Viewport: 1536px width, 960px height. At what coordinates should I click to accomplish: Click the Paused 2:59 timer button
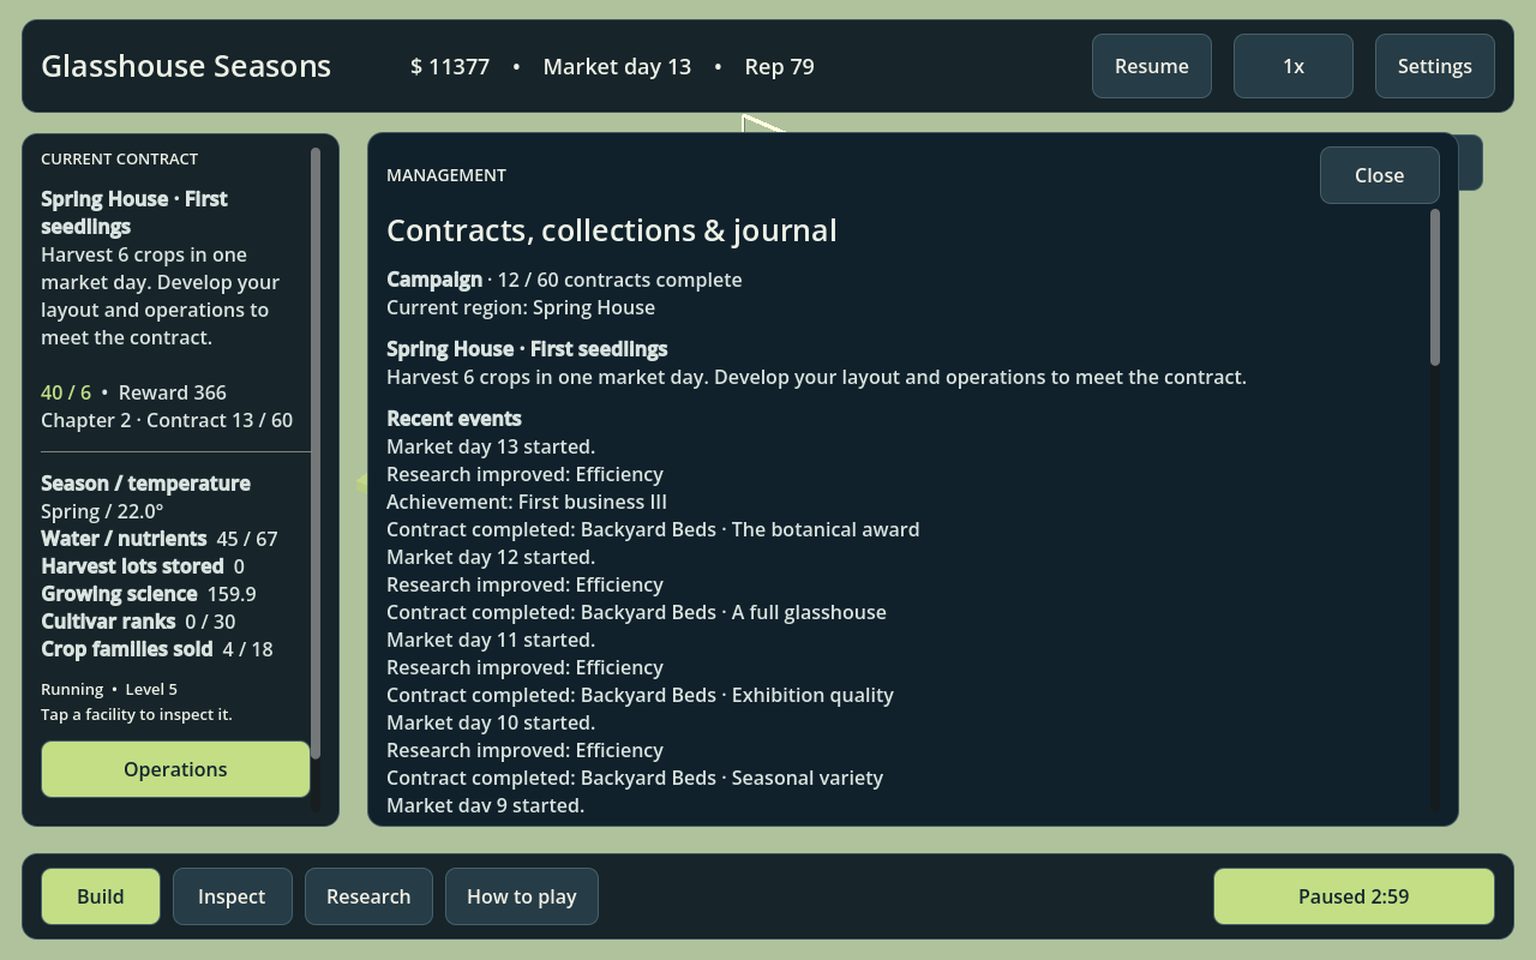click(1353, 896)
